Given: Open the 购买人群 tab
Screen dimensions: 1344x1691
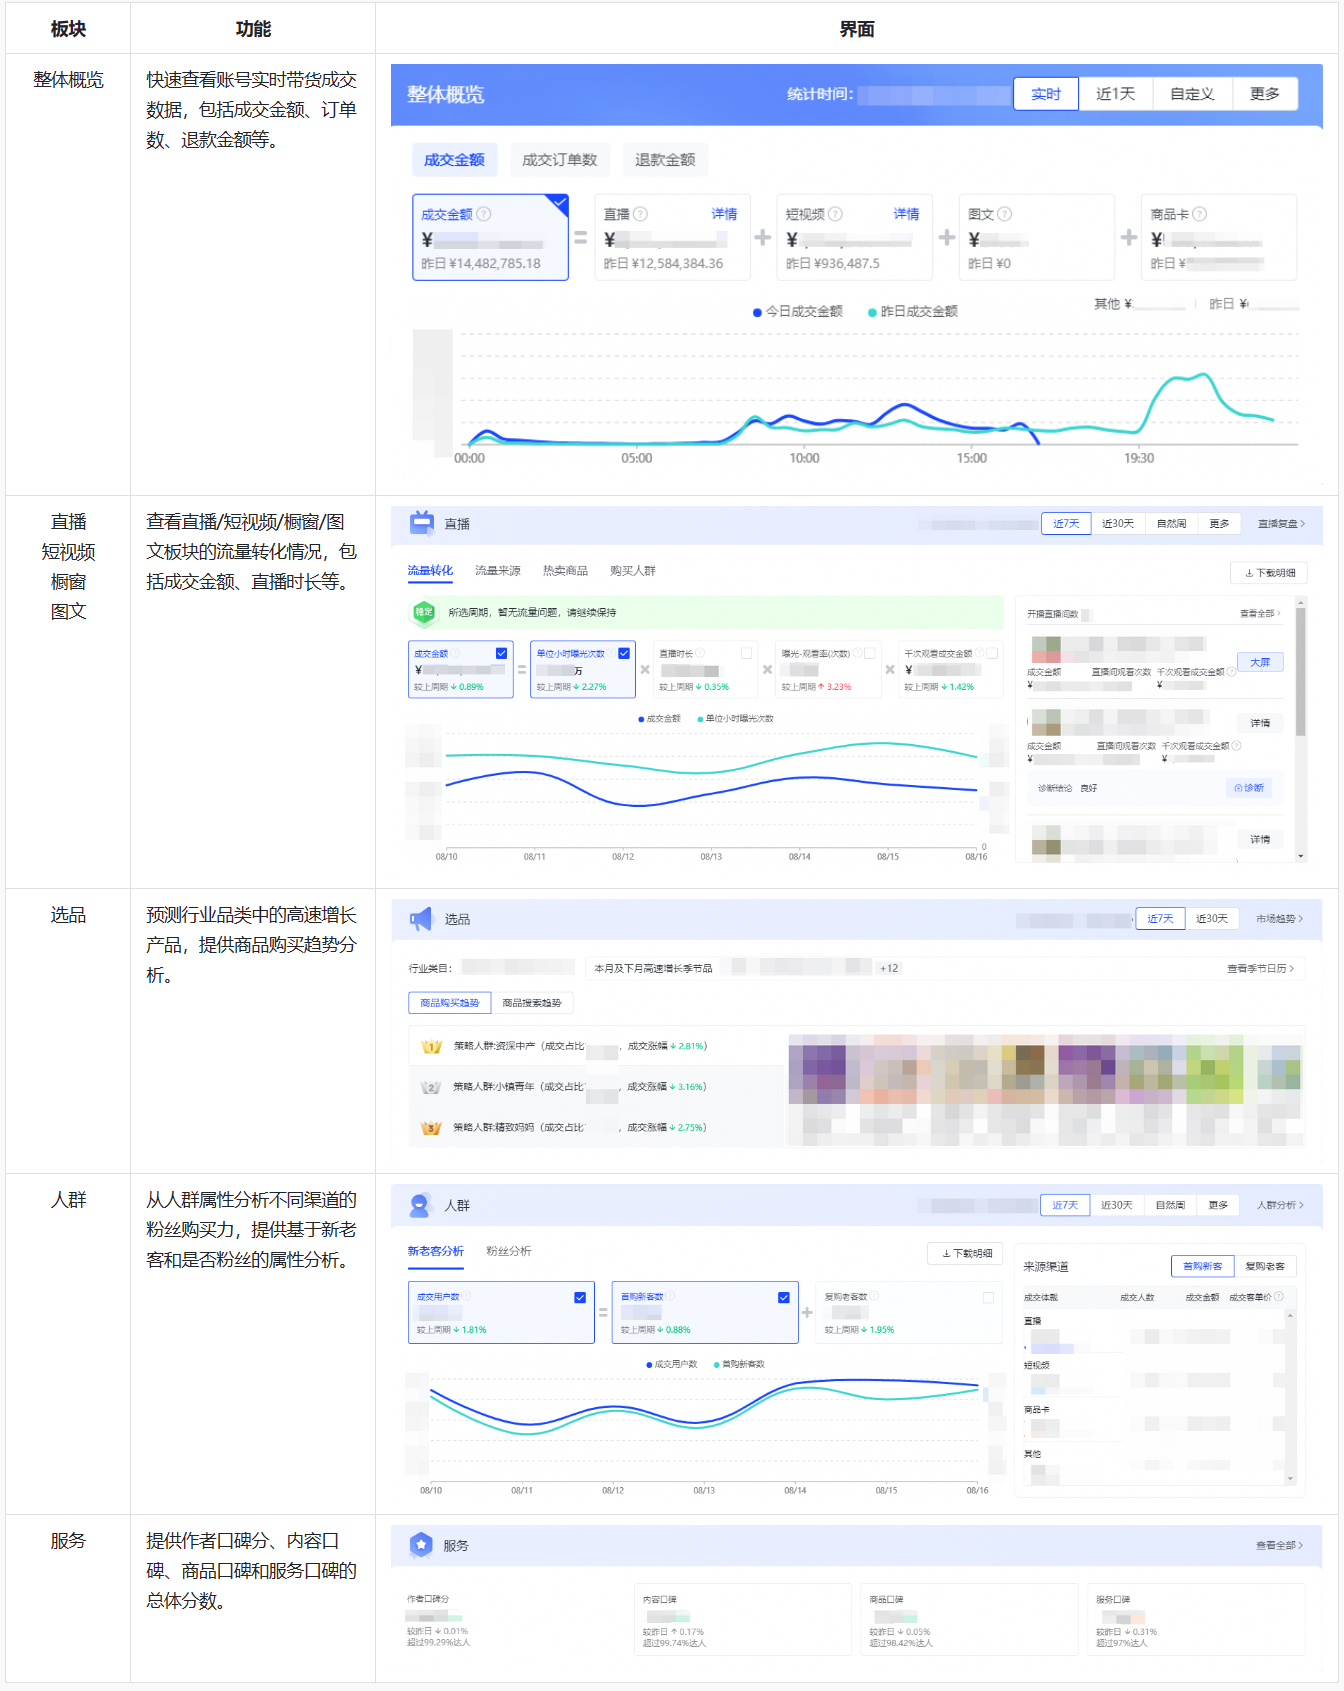Looking at the screenshot, I should [633, 570].
